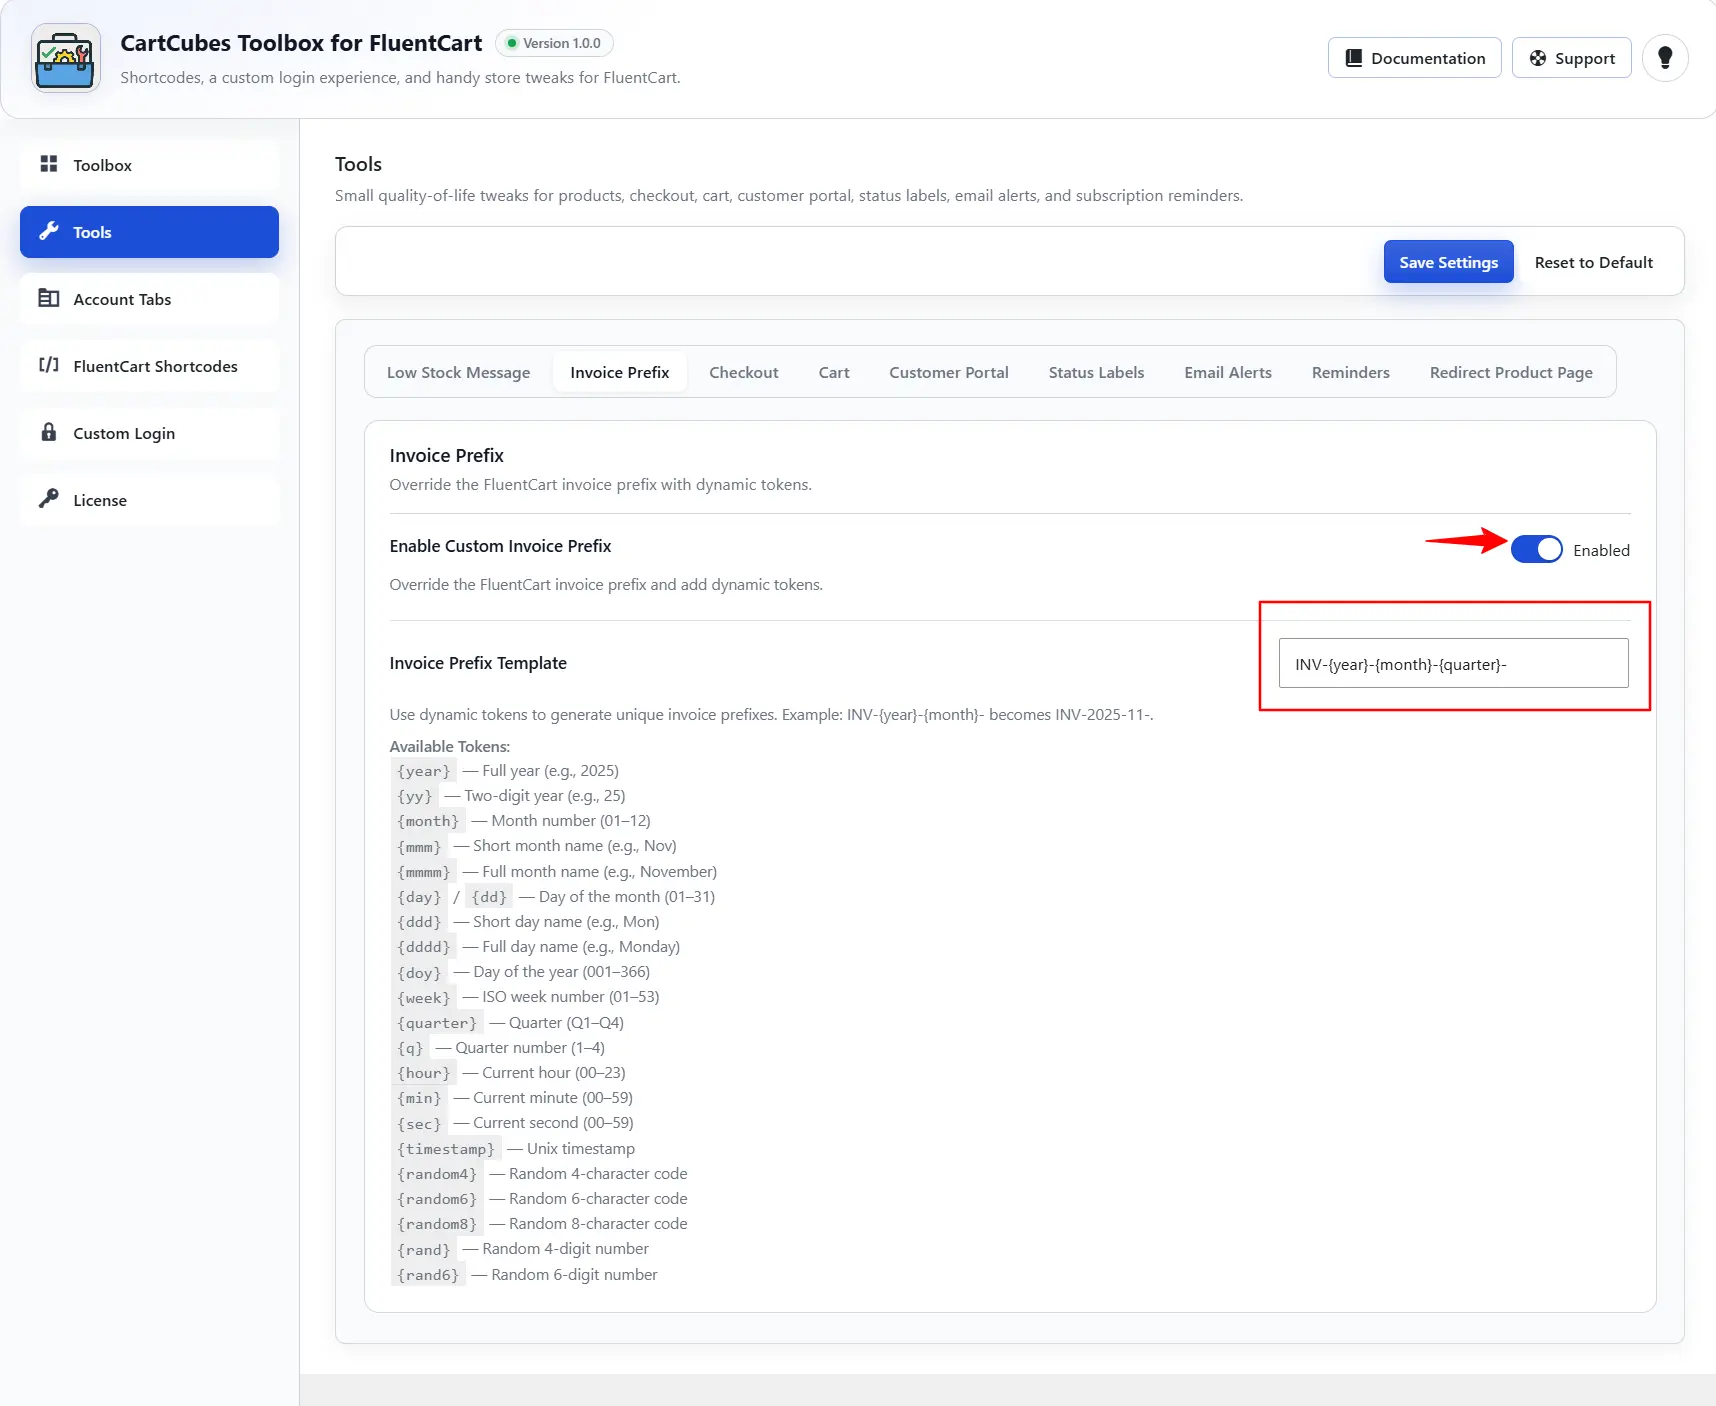Click the {month} token code

click(428, 821)
